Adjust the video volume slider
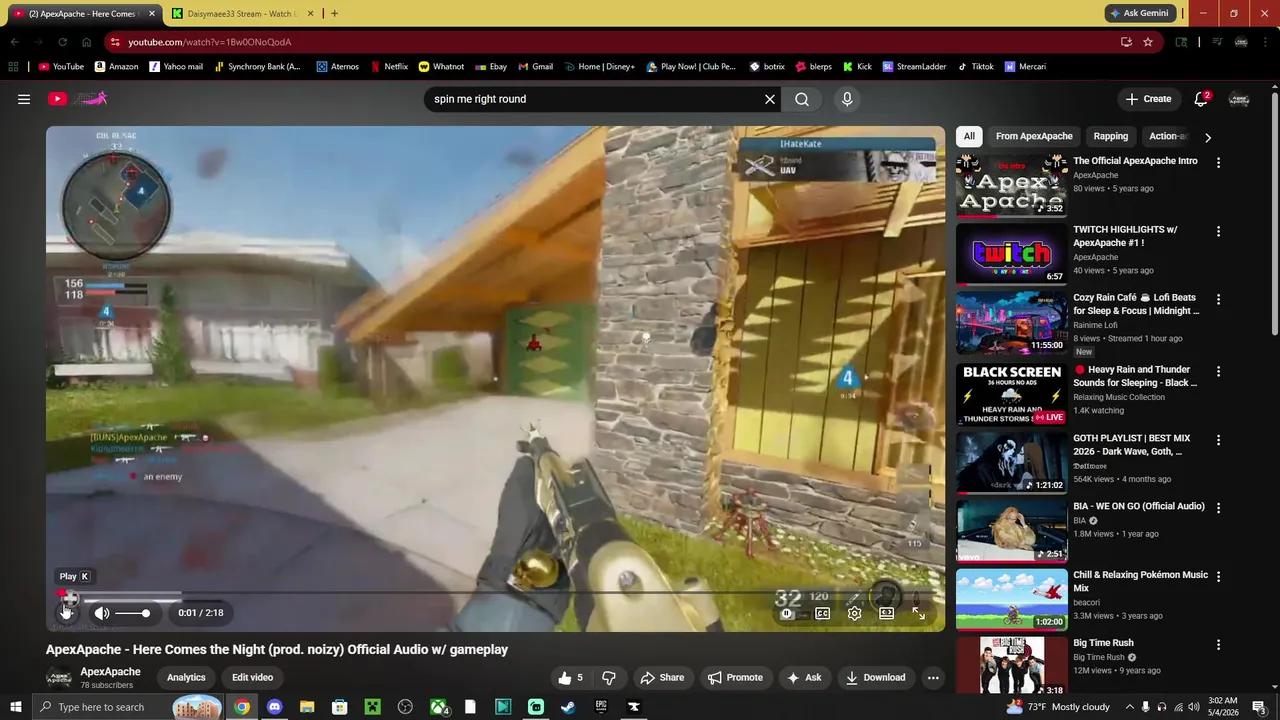This screenshot has width=1280, height=720. click(132, 613)
